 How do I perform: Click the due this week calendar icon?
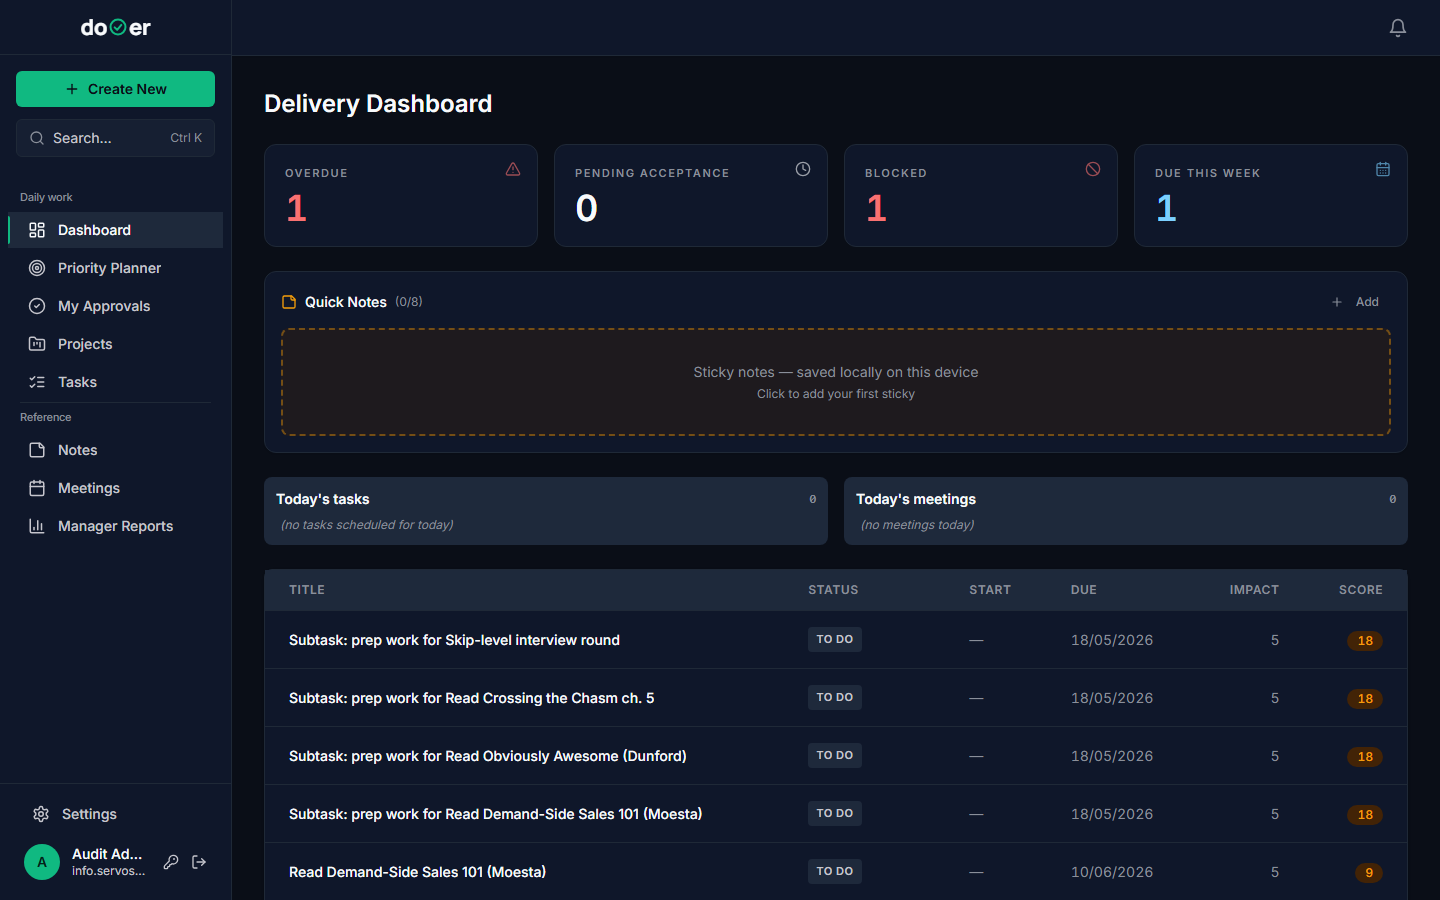click(1383, 169)
